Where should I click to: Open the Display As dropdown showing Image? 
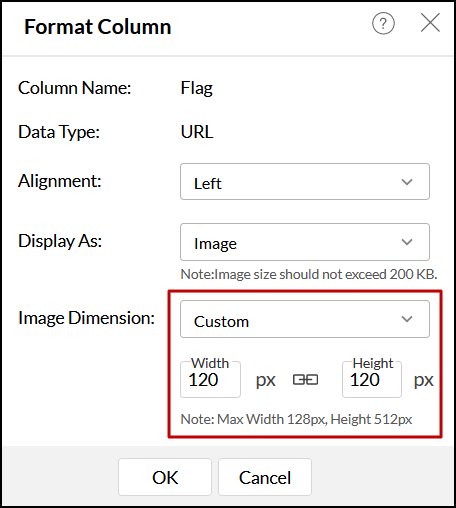tap(305, 242)
